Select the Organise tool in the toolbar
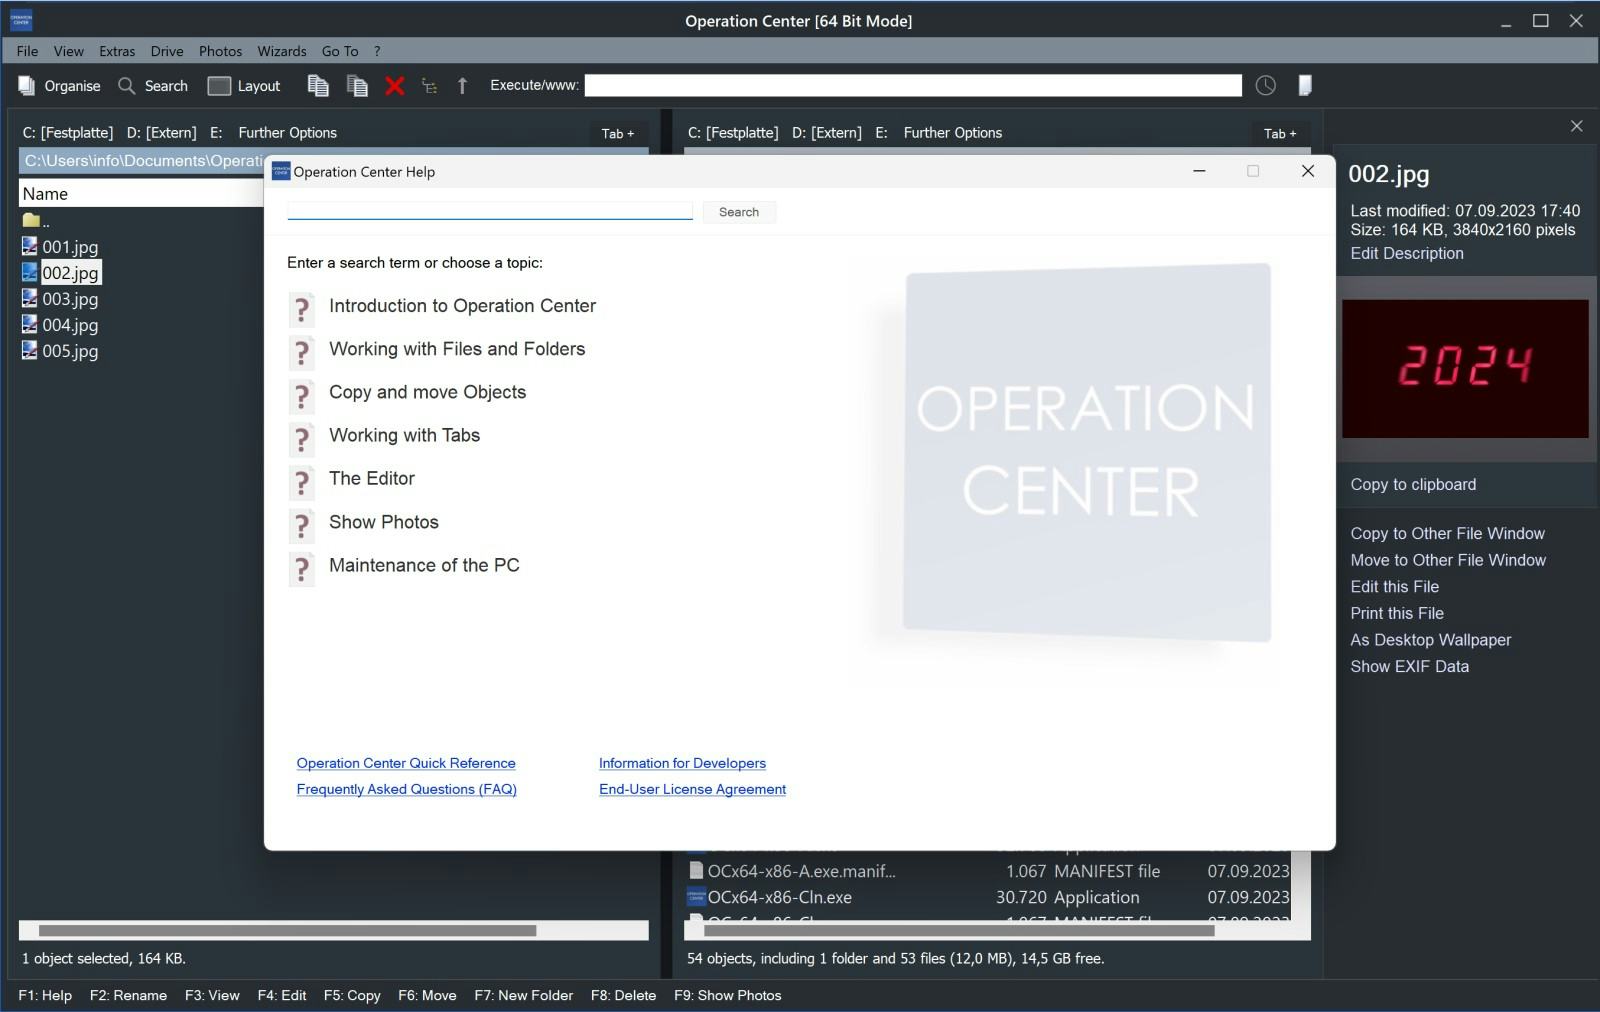Viewport: 1600px width, 1012px height. pos(60,86)
